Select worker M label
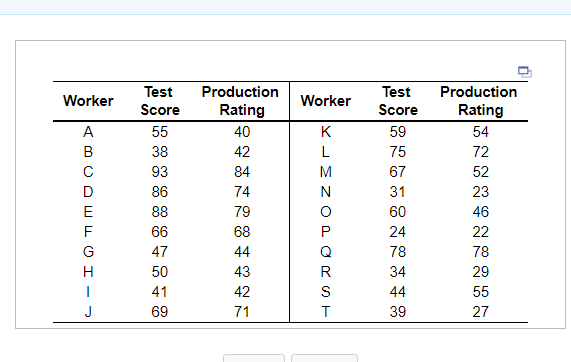 [x=326, y=172]
